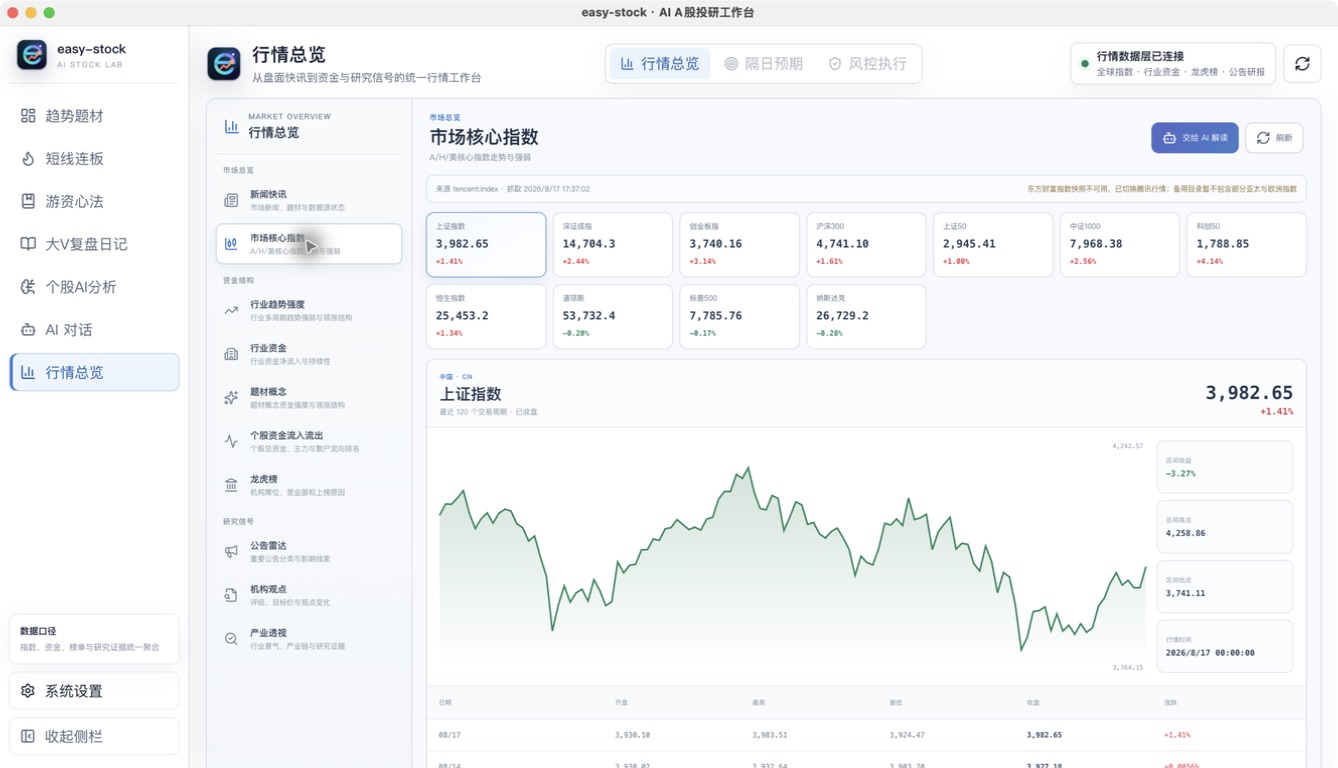Click the refresh icon at top right
Image resolution: width=1338 pixels, height=768 pixels.
point(1302,63)
